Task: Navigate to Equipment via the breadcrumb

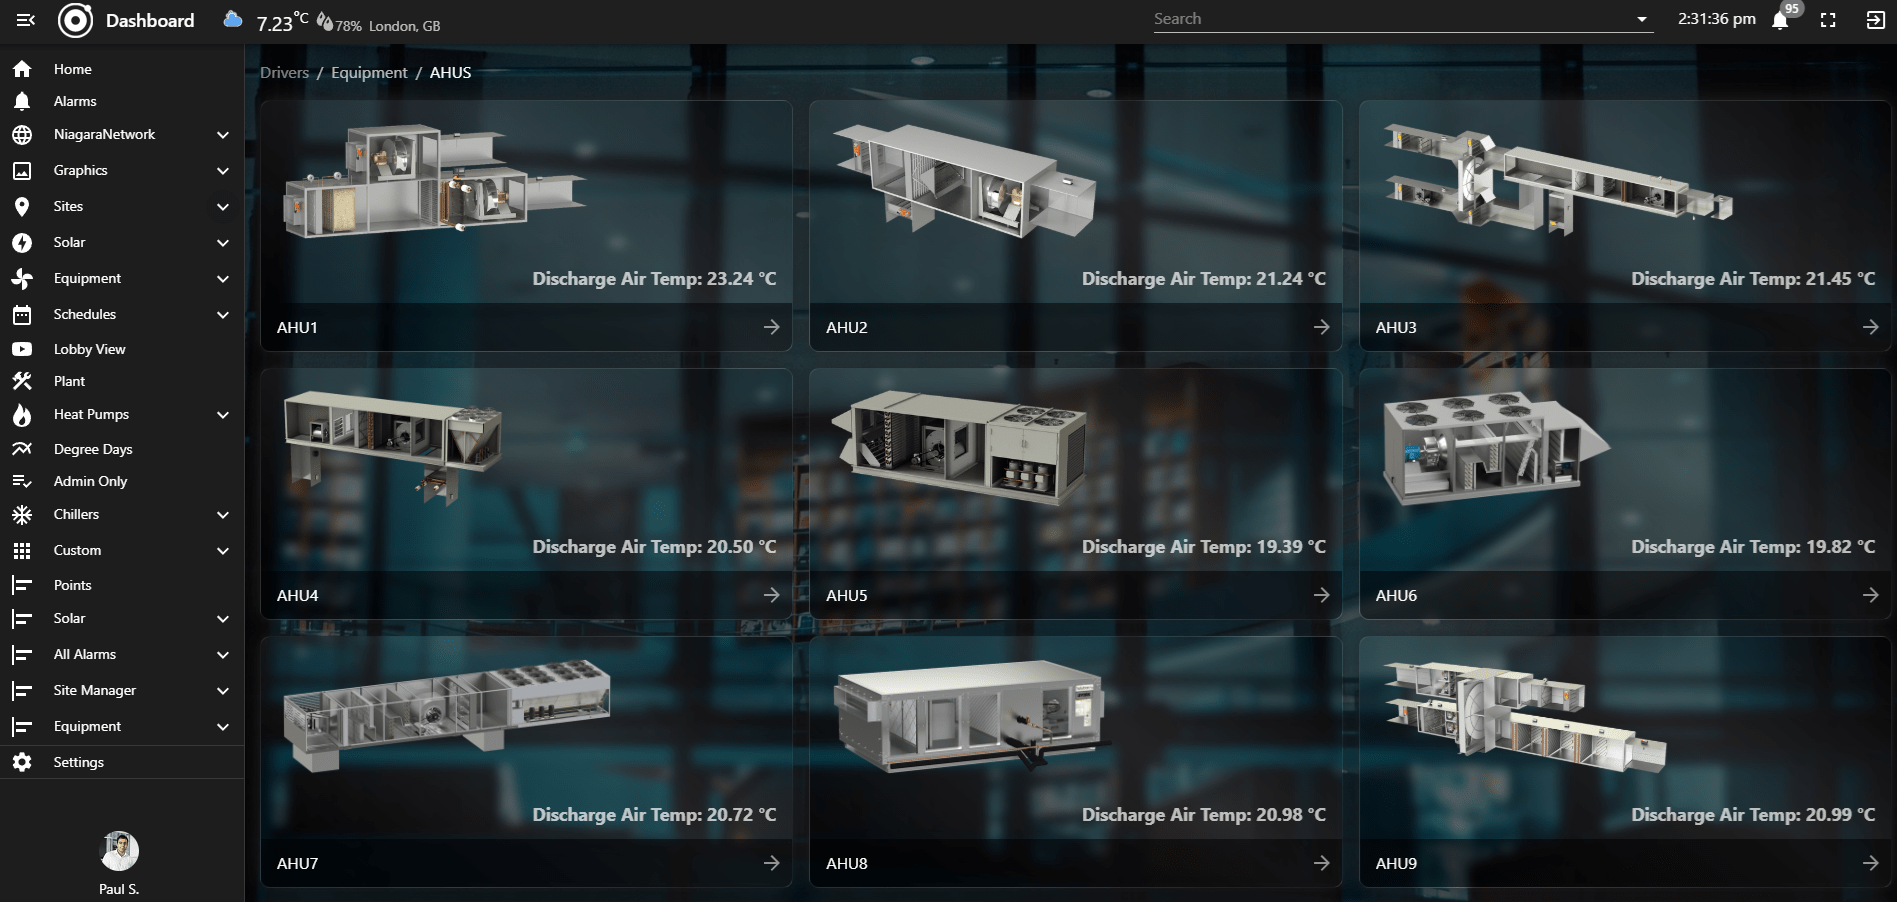Action: [x=368, y=72]
